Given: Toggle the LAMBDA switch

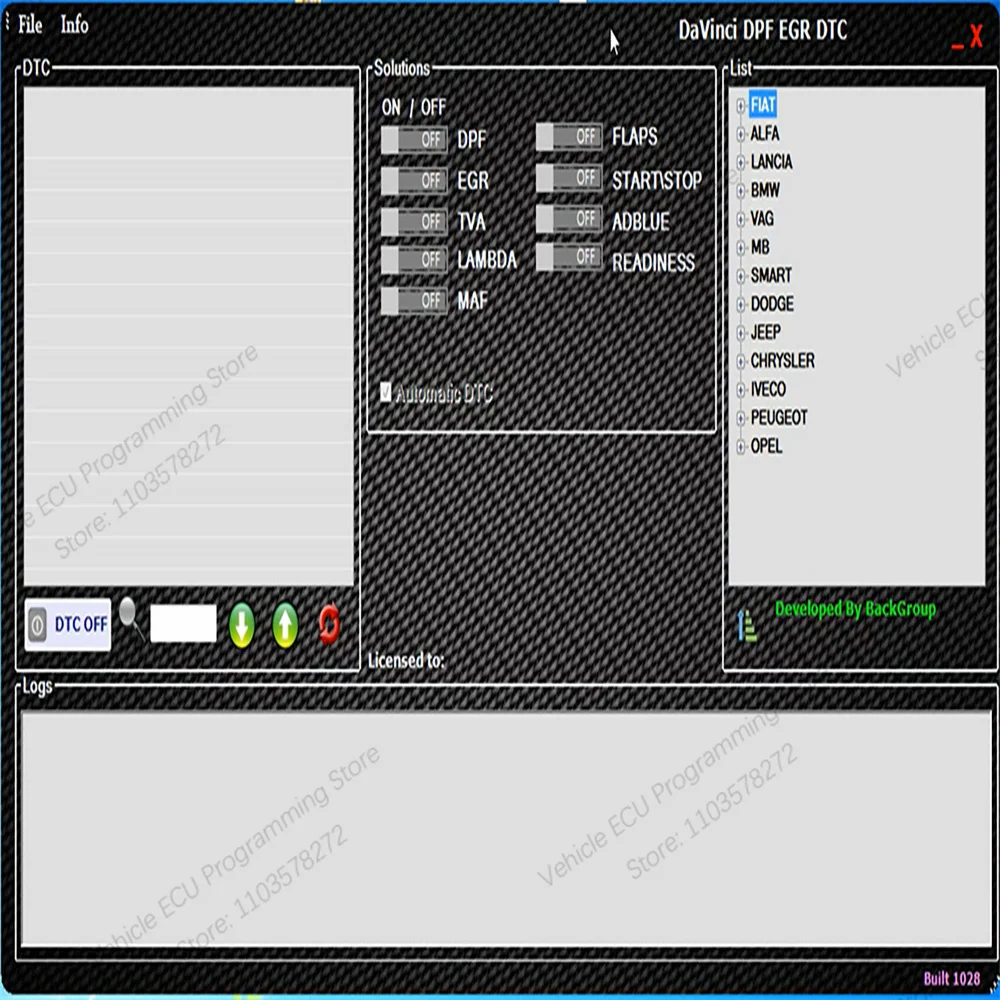Looking at the screenshot, I should click(x=414, y=260).
